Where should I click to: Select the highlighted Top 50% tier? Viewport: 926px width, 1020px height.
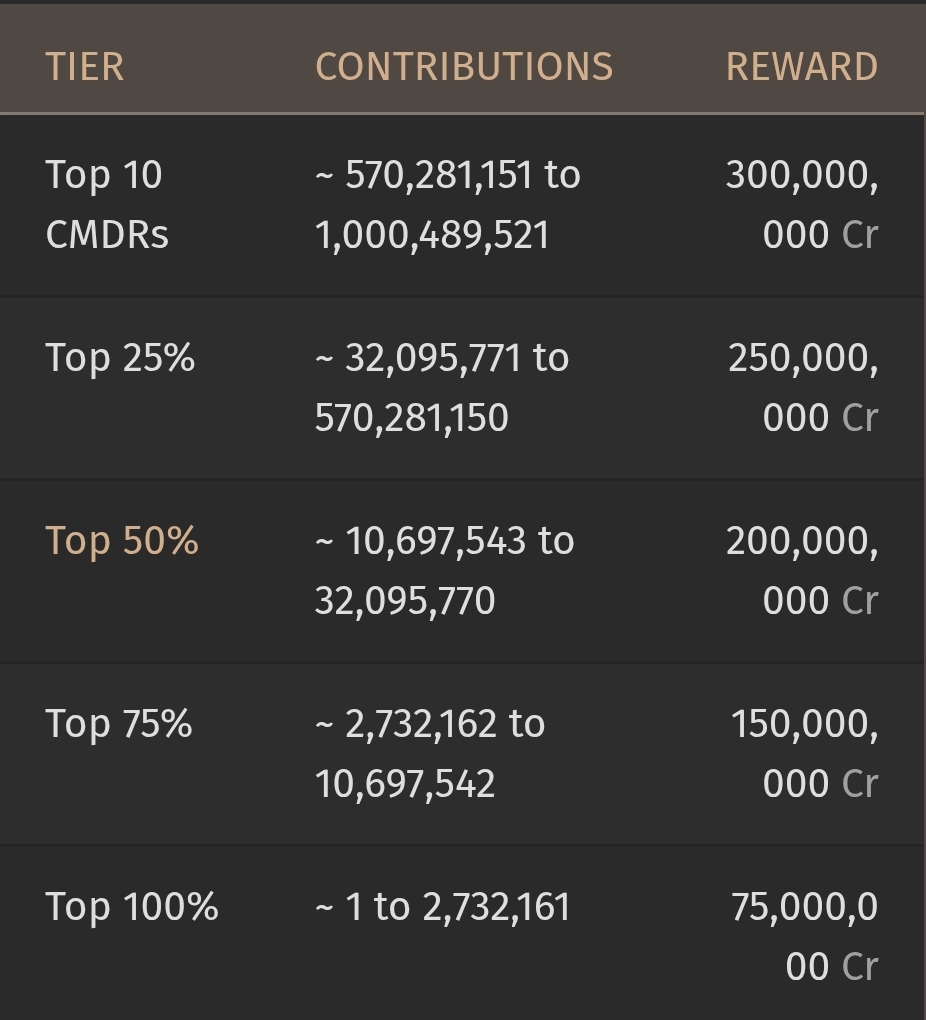122,541
